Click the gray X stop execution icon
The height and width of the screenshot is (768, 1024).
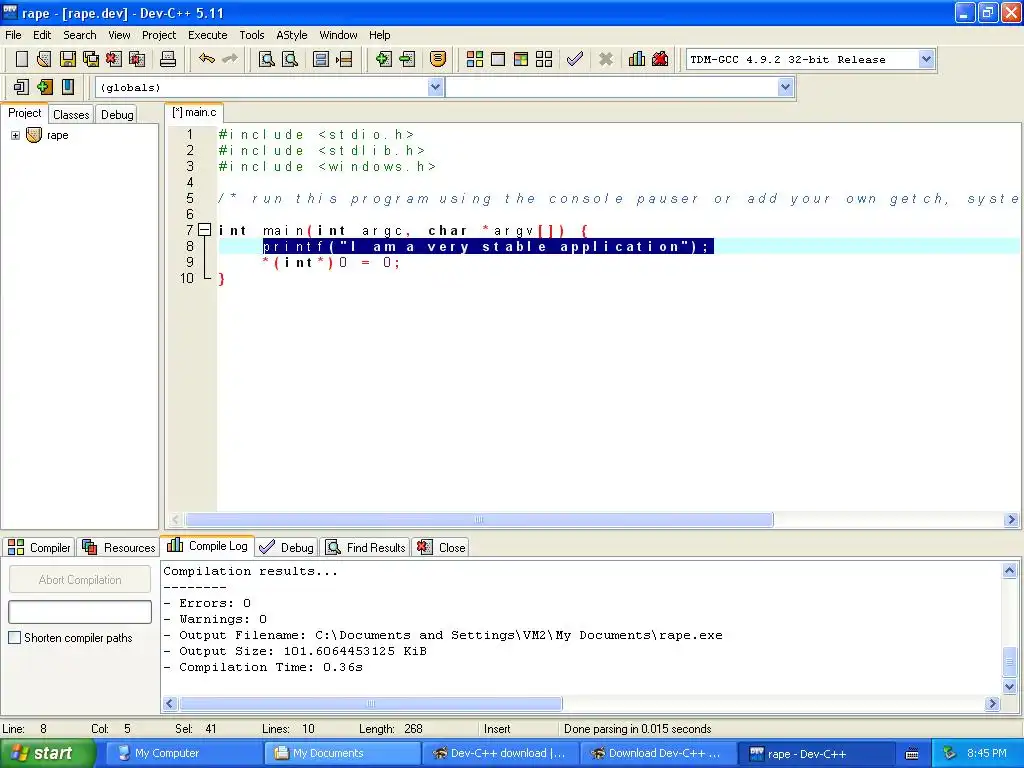(x=606, y=59)
